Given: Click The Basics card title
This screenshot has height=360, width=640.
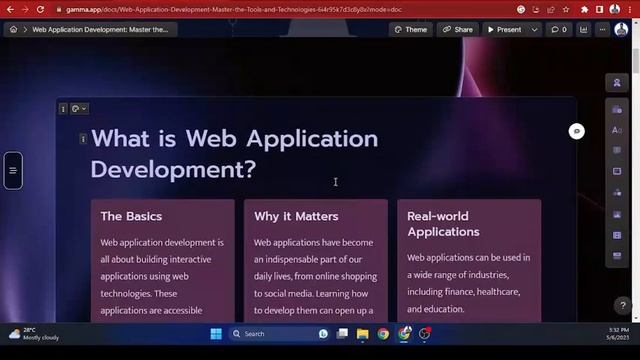Looking at the screenshot, I should [x=131, y=216].
